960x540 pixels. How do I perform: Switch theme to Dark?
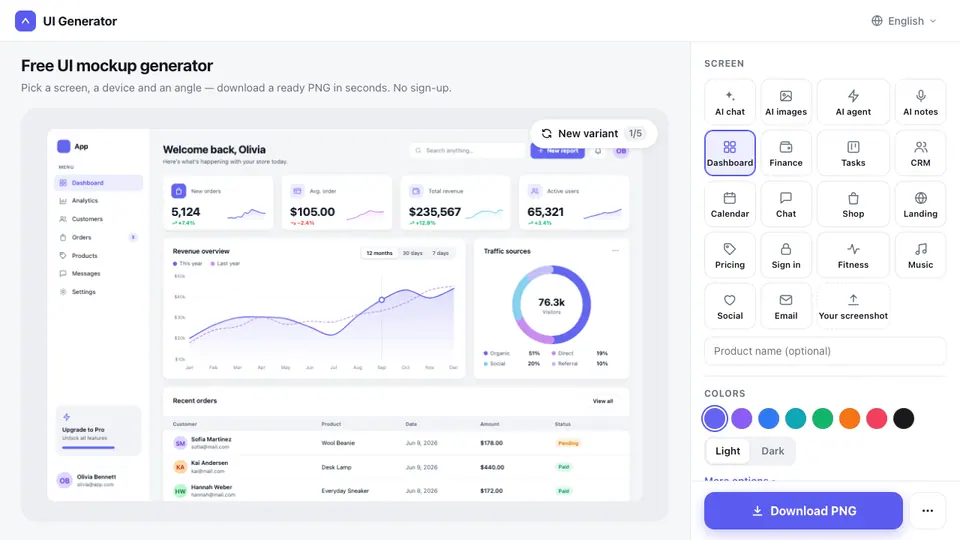tap(773, 451)
